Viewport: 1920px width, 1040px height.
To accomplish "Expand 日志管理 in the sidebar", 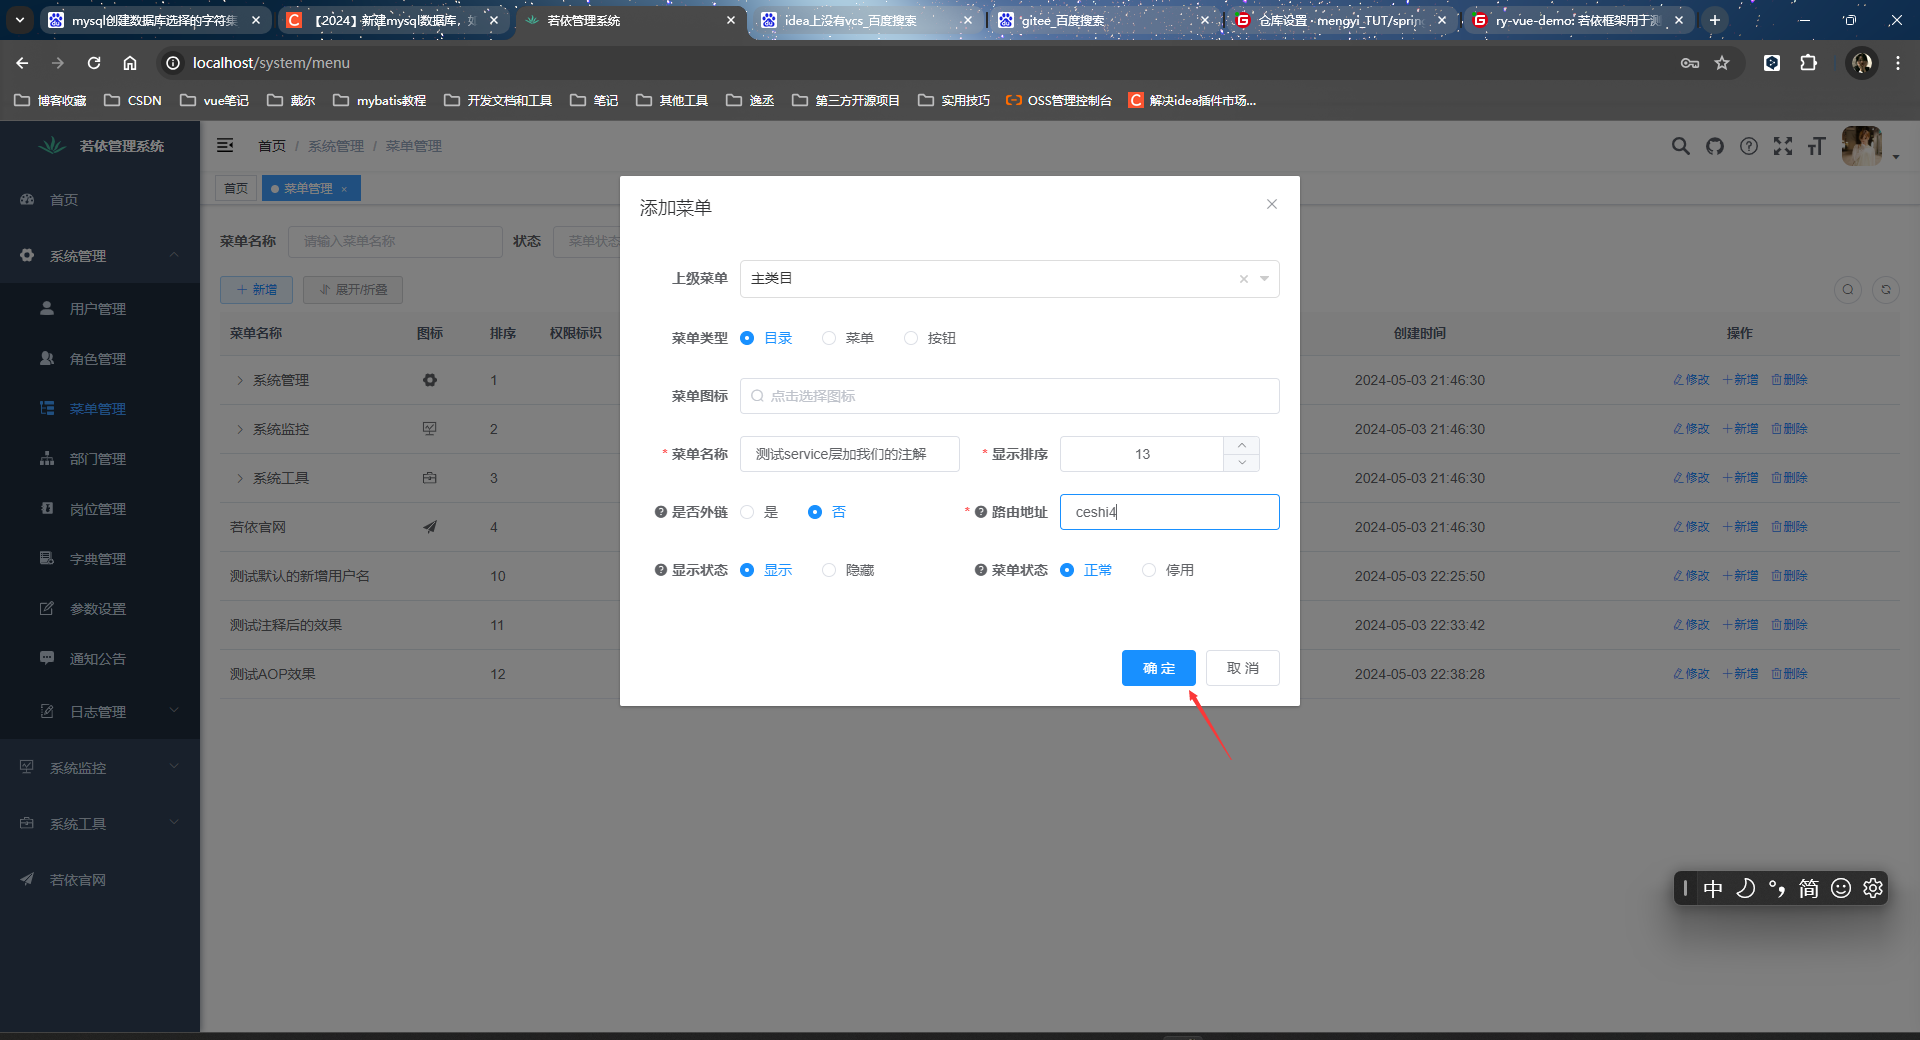I will 100,712.
